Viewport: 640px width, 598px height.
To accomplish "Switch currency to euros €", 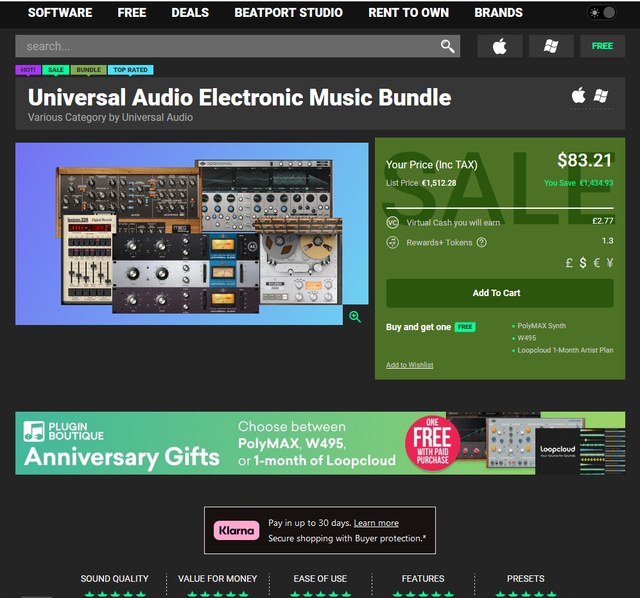I will click(x=596, y=263).
